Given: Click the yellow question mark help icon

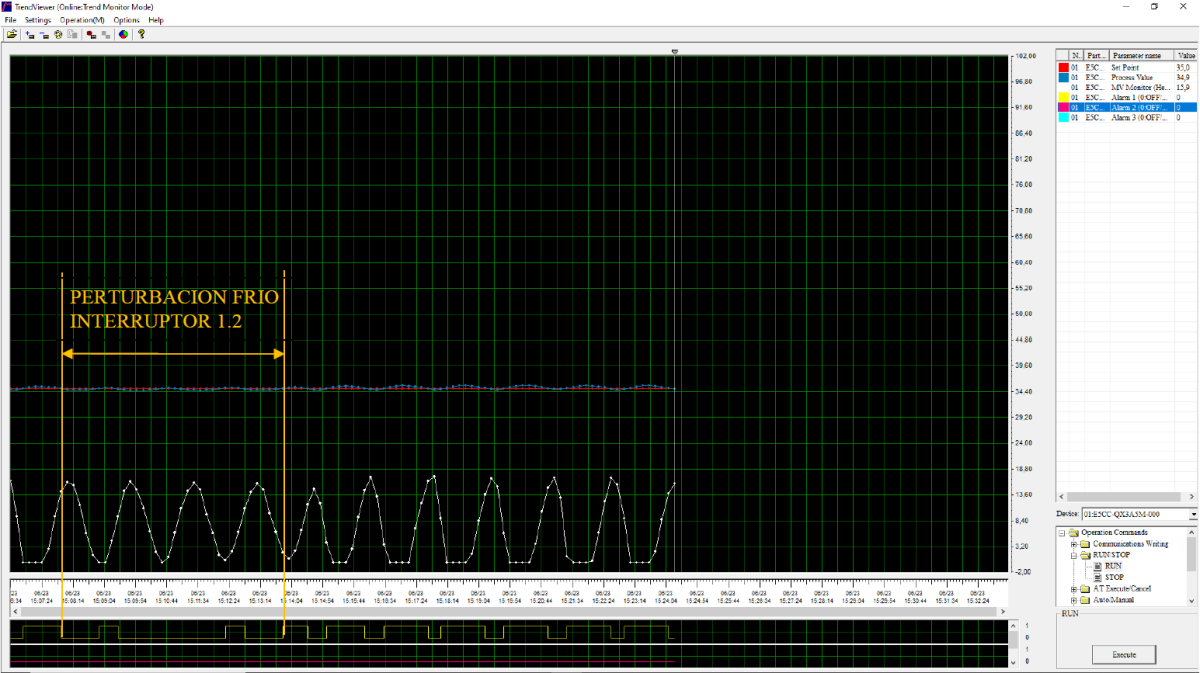Looking at the screenshot, I should pyautogui.click(x=141, y=34).
